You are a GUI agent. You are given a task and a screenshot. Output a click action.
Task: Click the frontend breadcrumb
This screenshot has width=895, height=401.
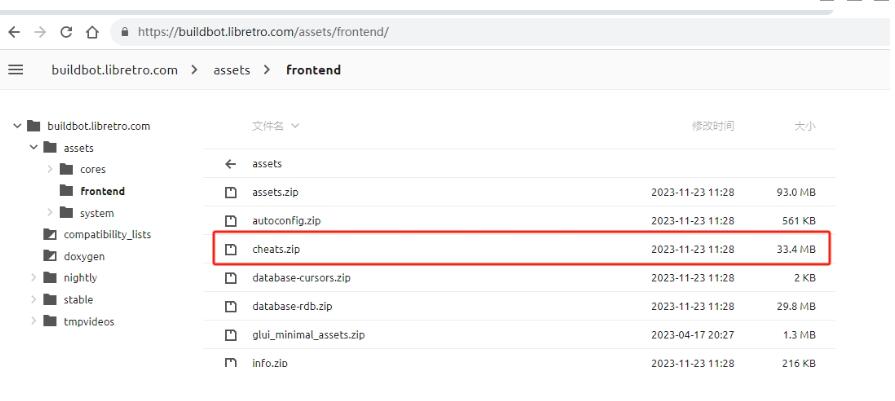pos(313,70)
